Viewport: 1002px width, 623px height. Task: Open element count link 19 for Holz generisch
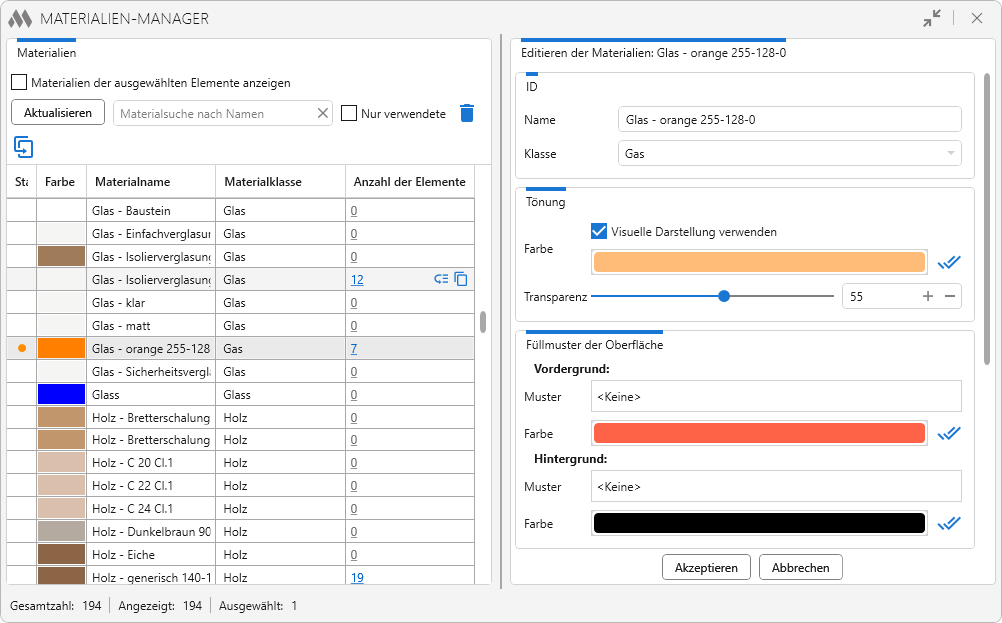coord(357,578)
